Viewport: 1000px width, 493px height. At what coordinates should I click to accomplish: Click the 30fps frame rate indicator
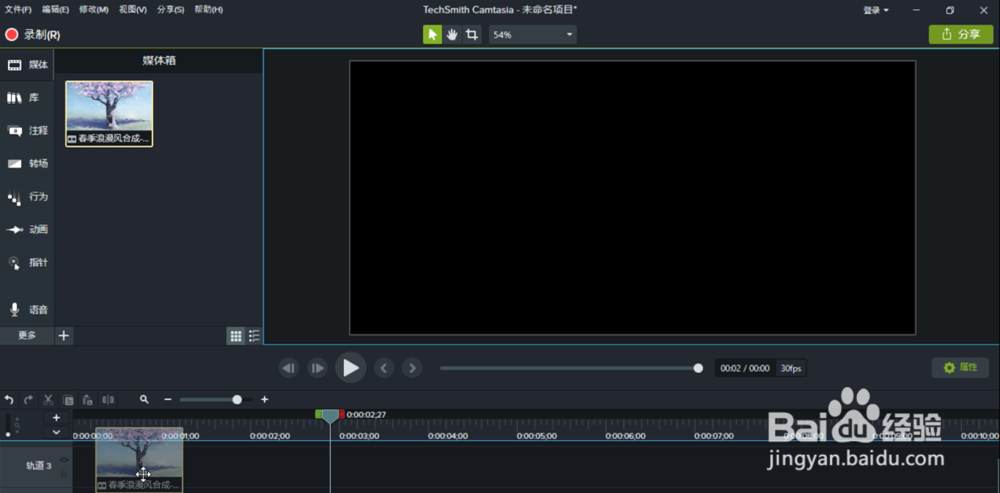[x=791, y=368]
